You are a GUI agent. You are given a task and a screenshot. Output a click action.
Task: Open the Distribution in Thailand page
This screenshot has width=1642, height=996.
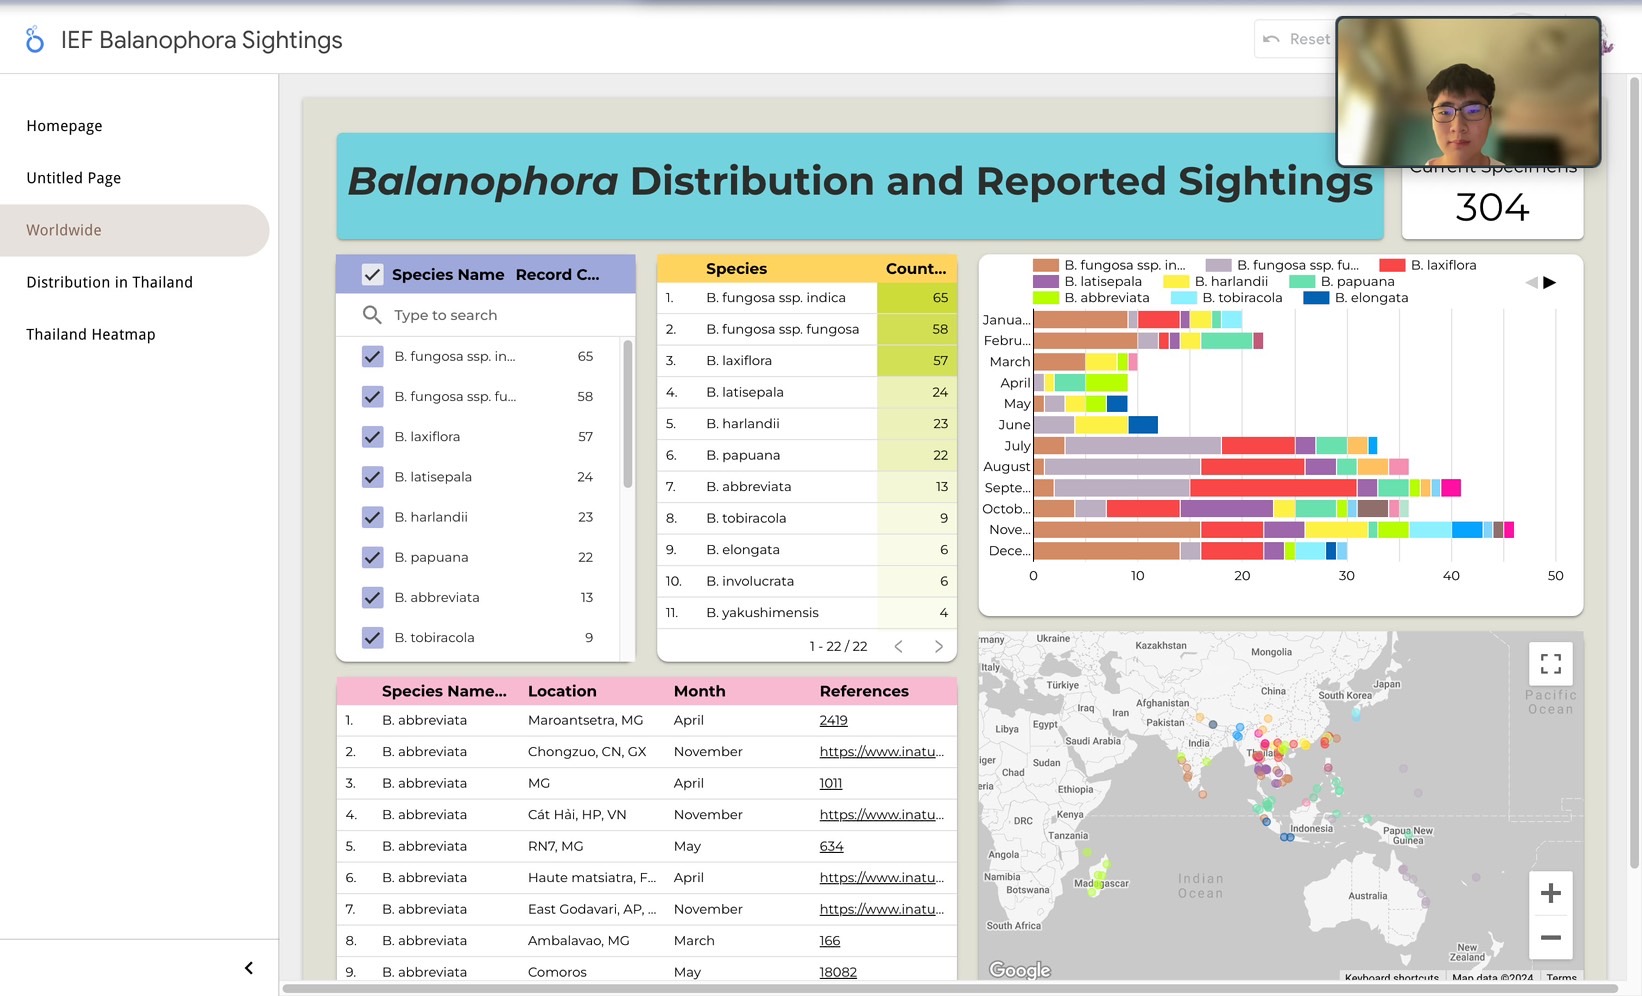(109, 282)
